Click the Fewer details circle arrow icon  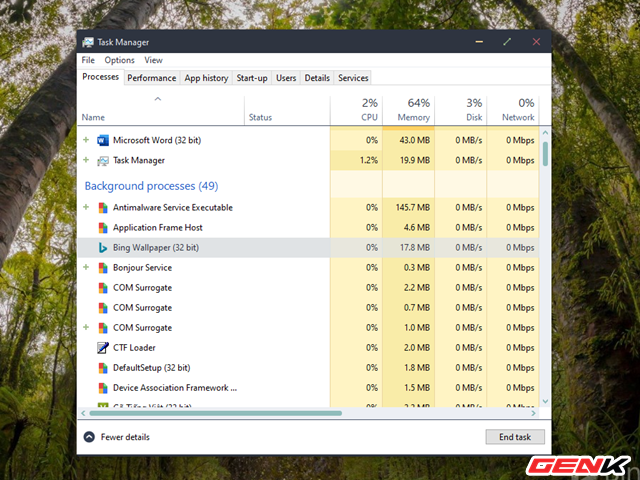89,437
